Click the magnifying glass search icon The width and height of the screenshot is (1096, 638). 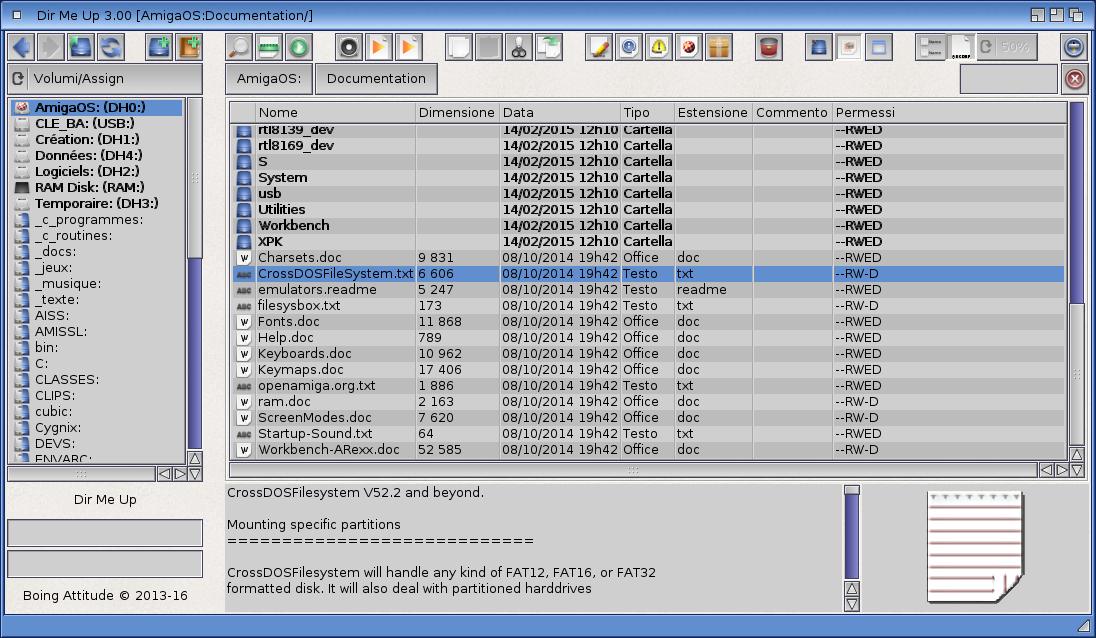coord(240,47)
